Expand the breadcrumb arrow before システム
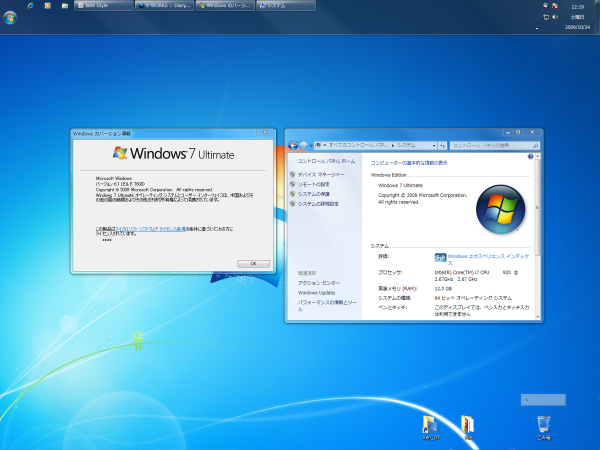600x450 pixels. pyautogui.click(x=393, y=146)
